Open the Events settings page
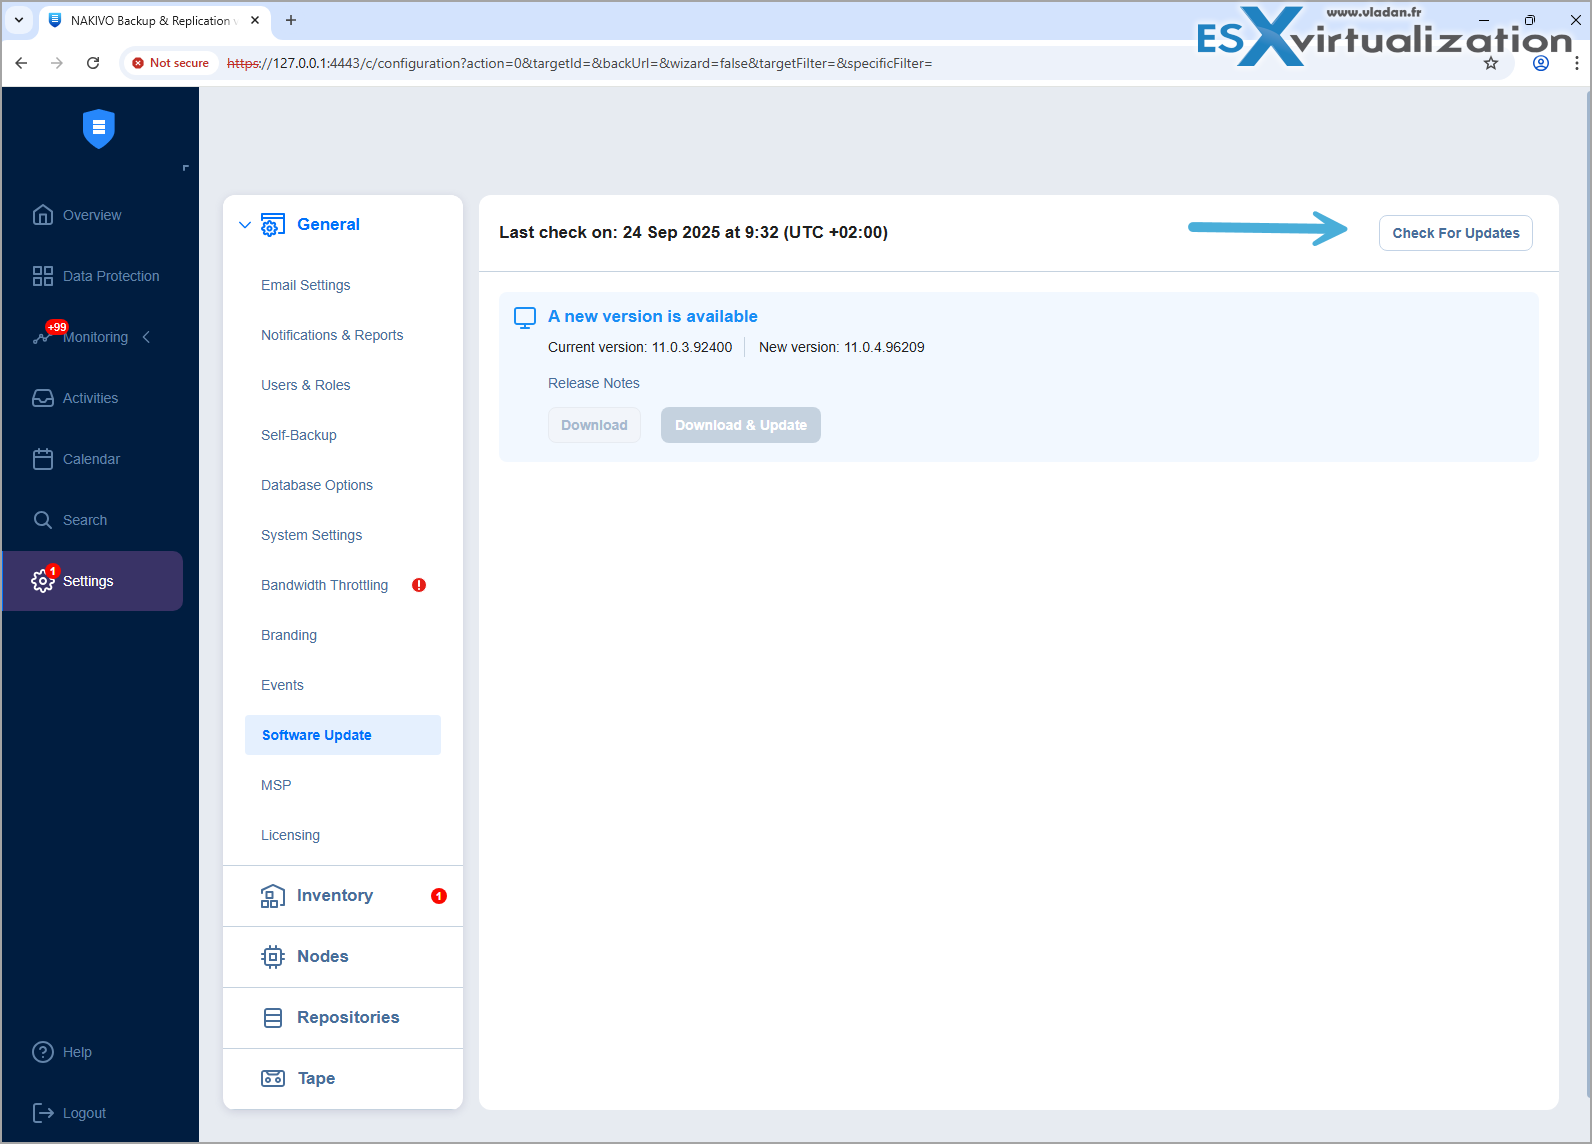This screenshot has width=1592, height=1144. pyautogui.click(x=282, y=685)
